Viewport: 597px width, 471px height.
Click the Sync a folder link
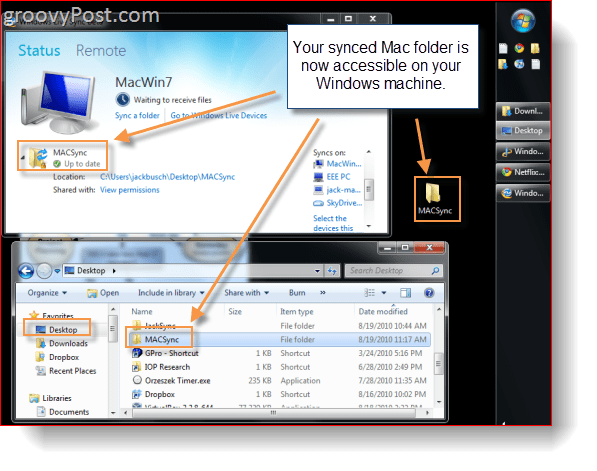(137, 115)
